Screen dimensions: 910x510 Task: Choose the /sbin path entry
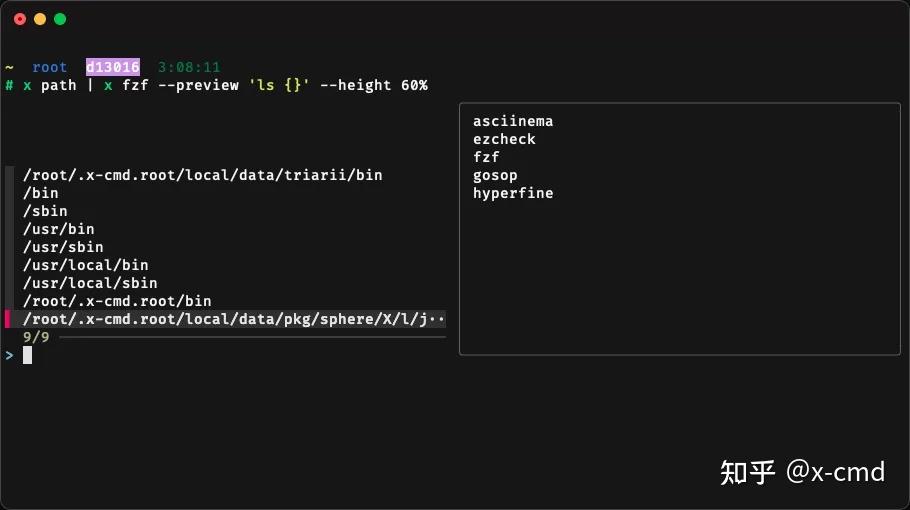[x=45, y=211]
